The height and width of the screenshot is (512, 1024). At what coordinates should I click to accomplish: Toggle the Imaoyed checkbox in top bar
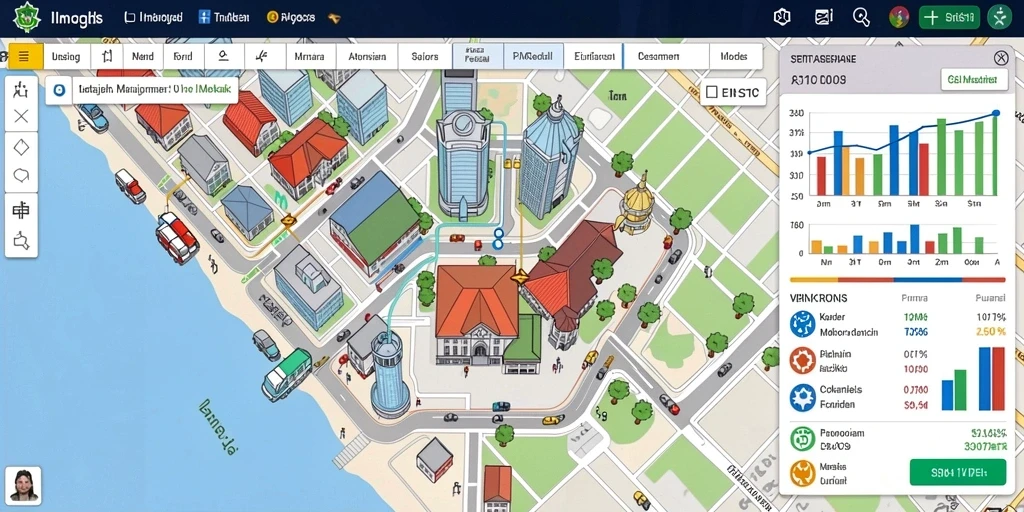pos(129,18)
